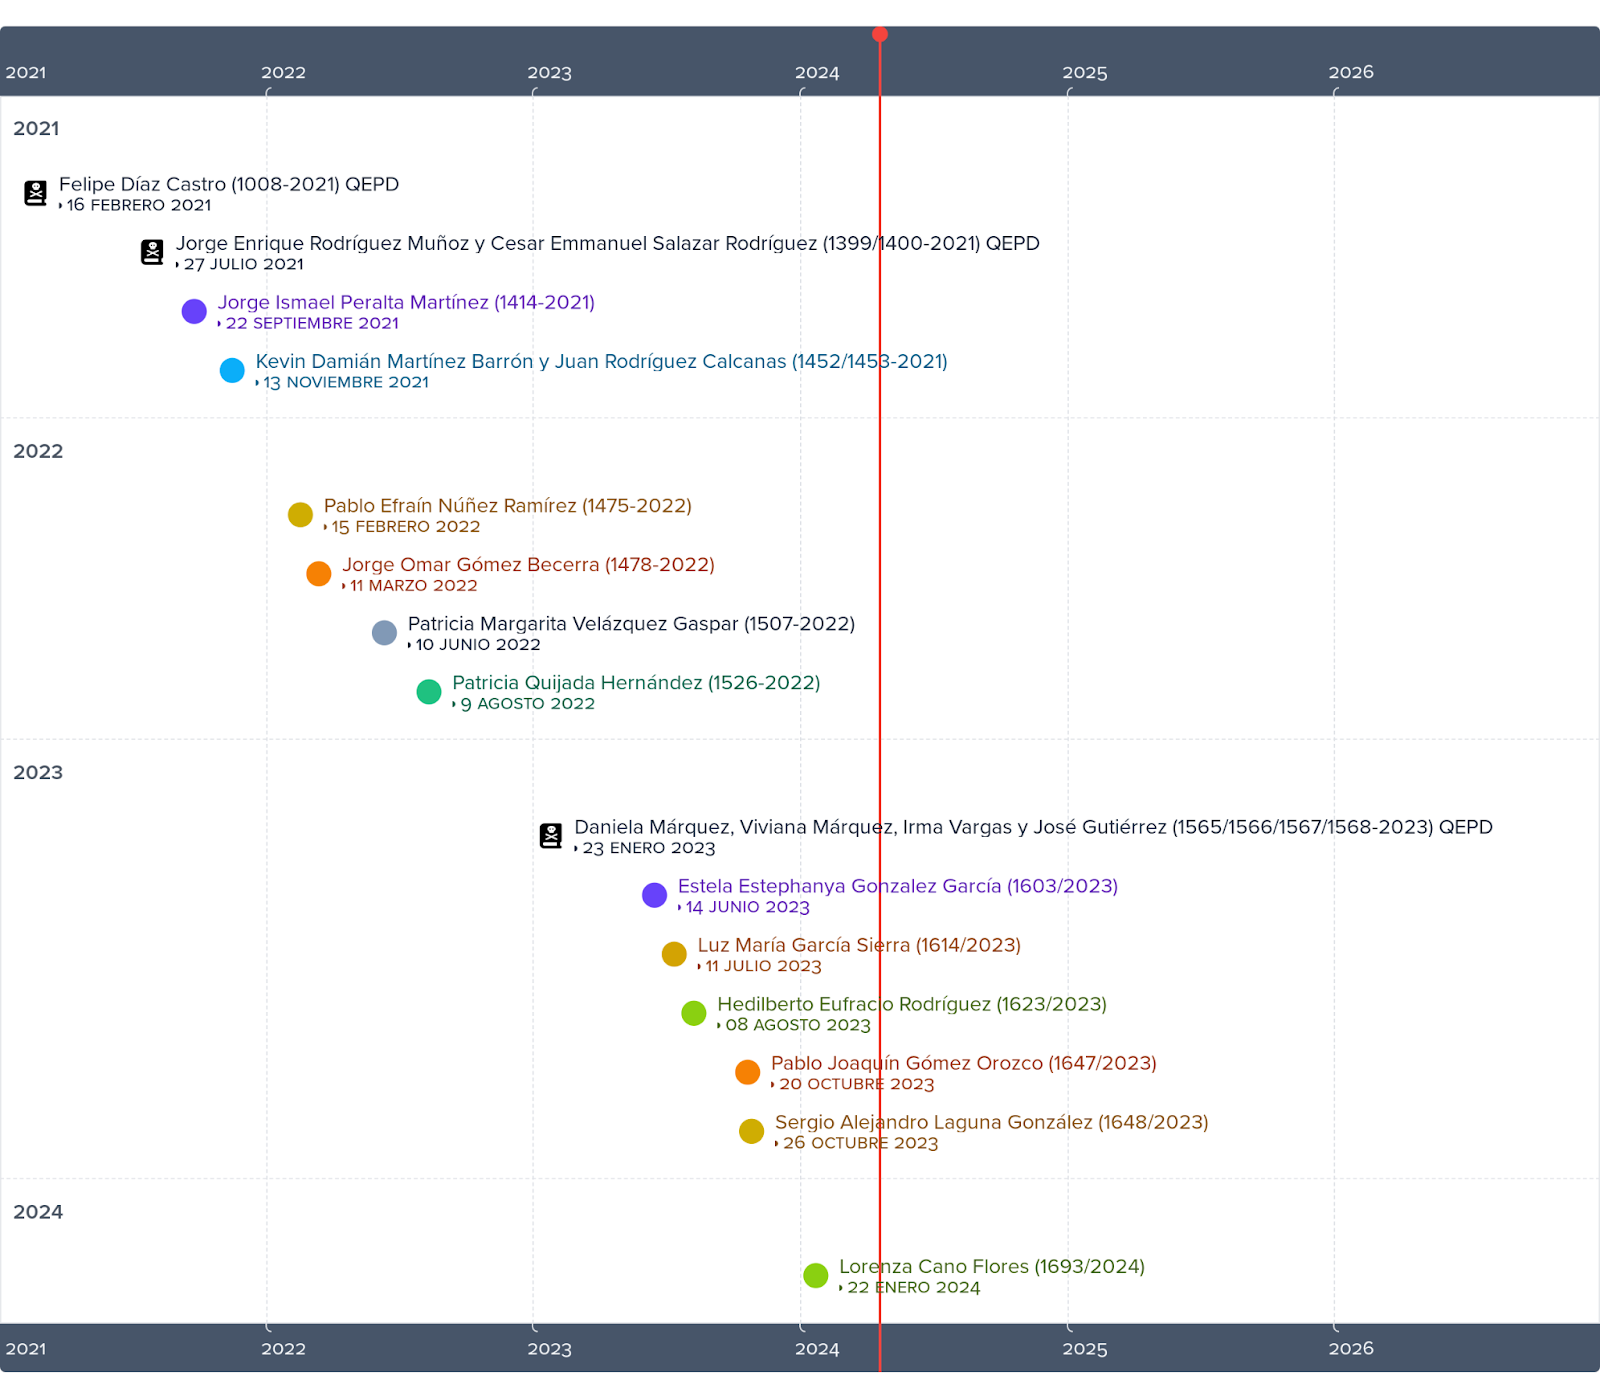The image size is (1600, 1398).
Task: Click 2022 in the bottom timeline axis
Action: tap(283, 1349)
